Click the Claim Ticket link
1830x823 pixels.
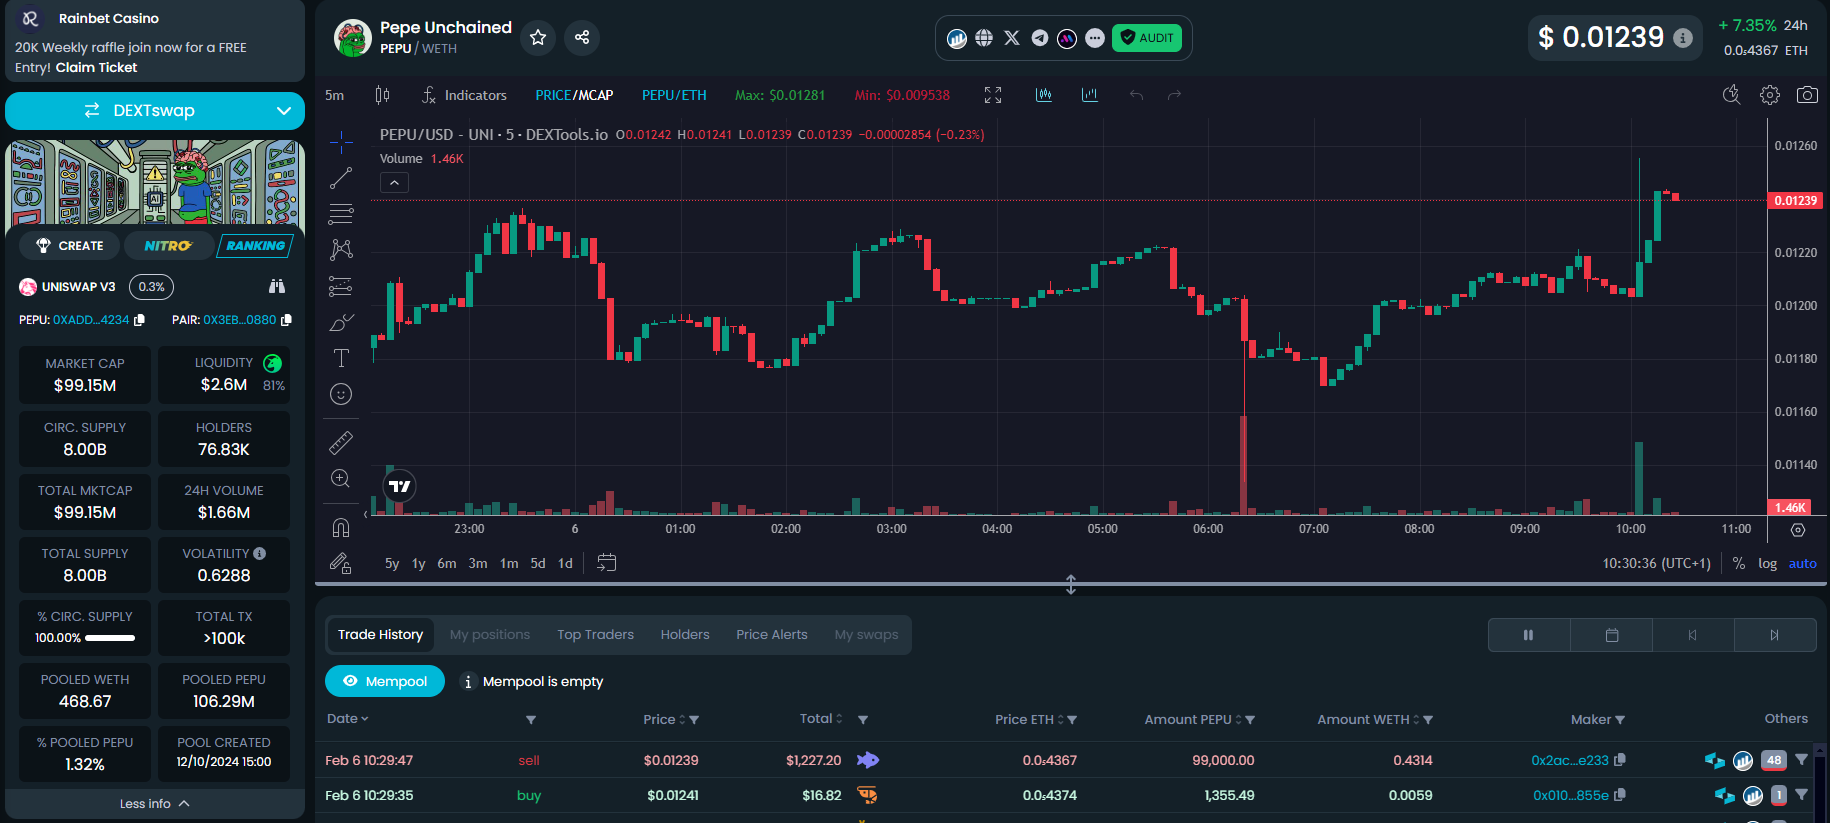pyautogui.click(x=96, y=68)
